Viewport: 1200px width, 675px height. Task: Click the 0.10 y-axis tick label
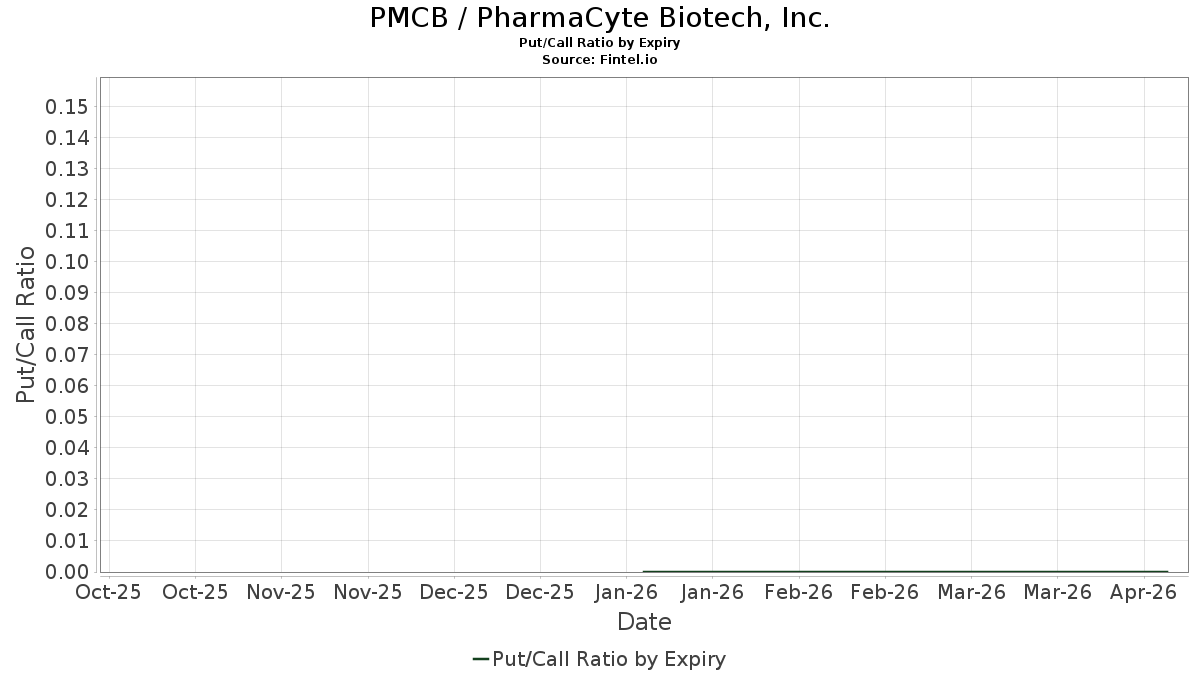pyautogui.click(x=67, y=262)
